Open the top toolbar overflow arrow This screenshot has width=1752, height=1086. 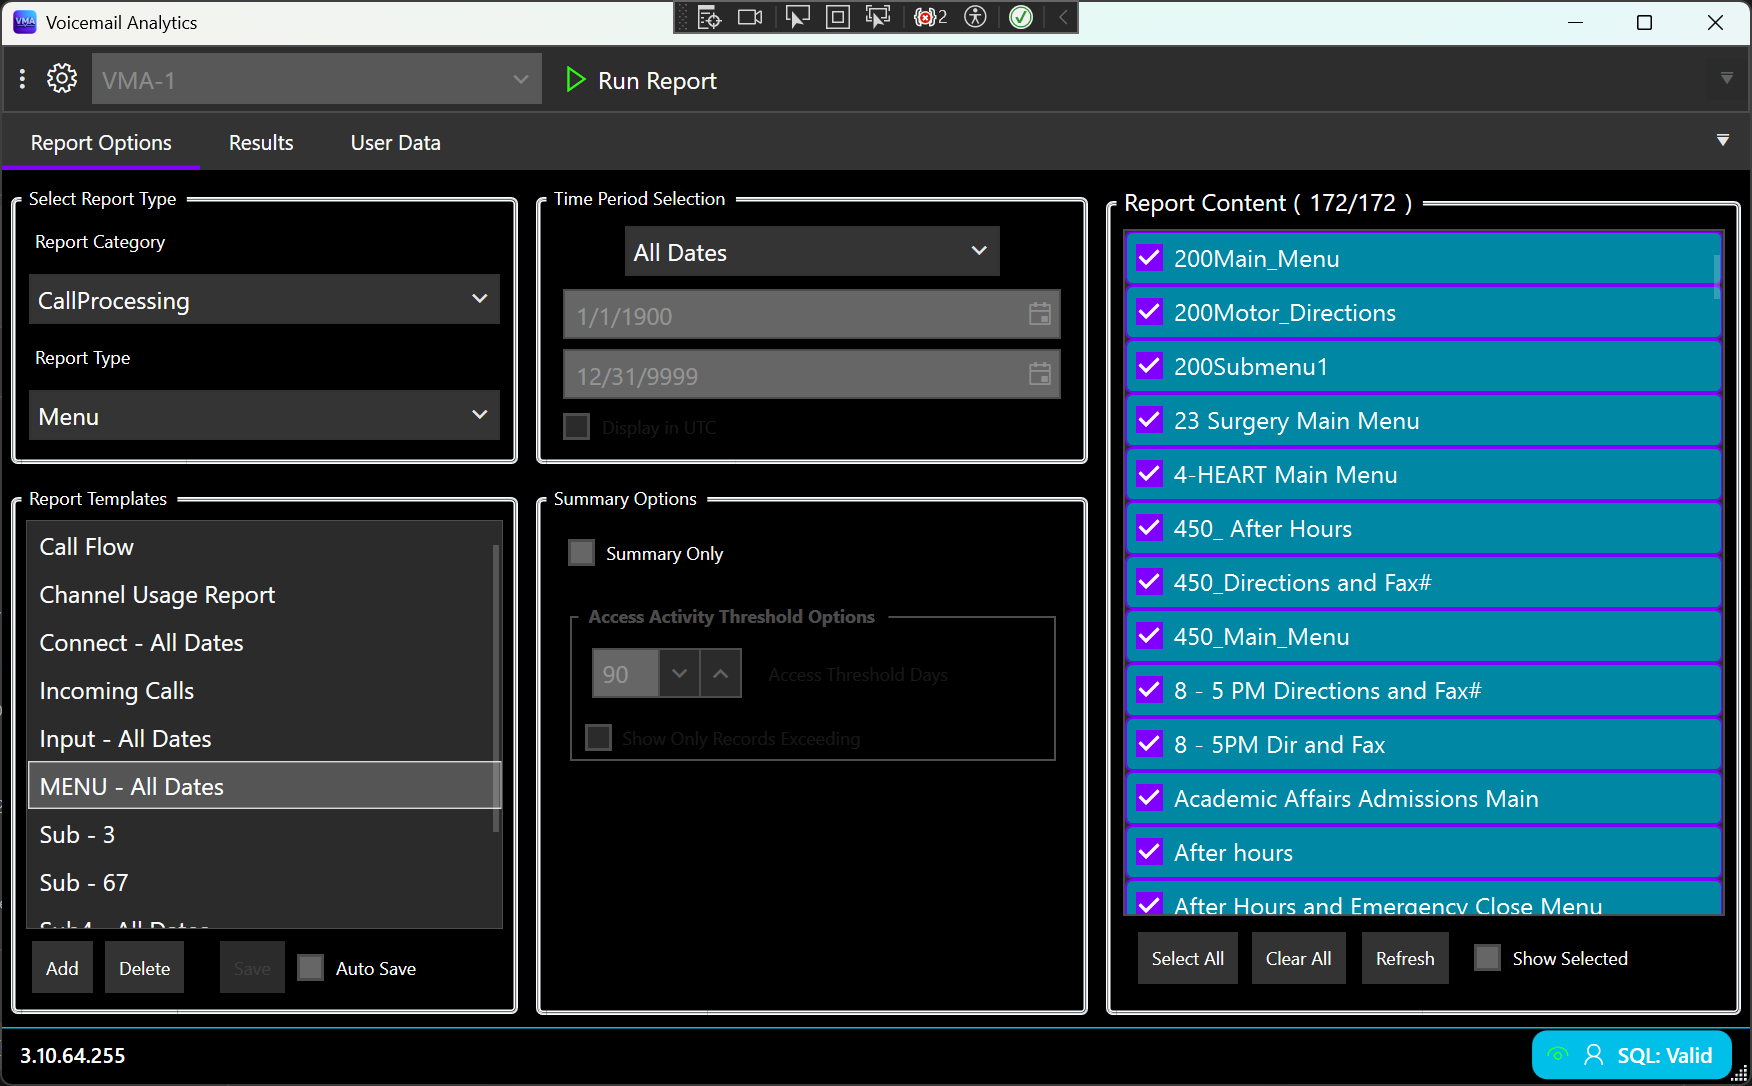point(1727,78)
